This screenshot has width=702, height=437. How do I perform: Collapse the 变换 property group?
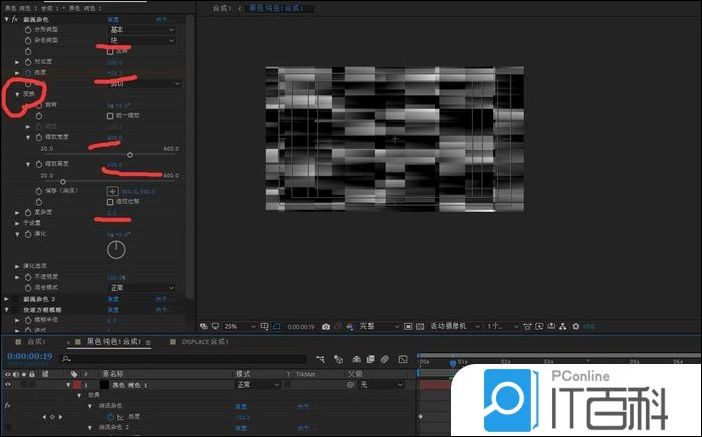pyautogui.click(x=18, y=94)
